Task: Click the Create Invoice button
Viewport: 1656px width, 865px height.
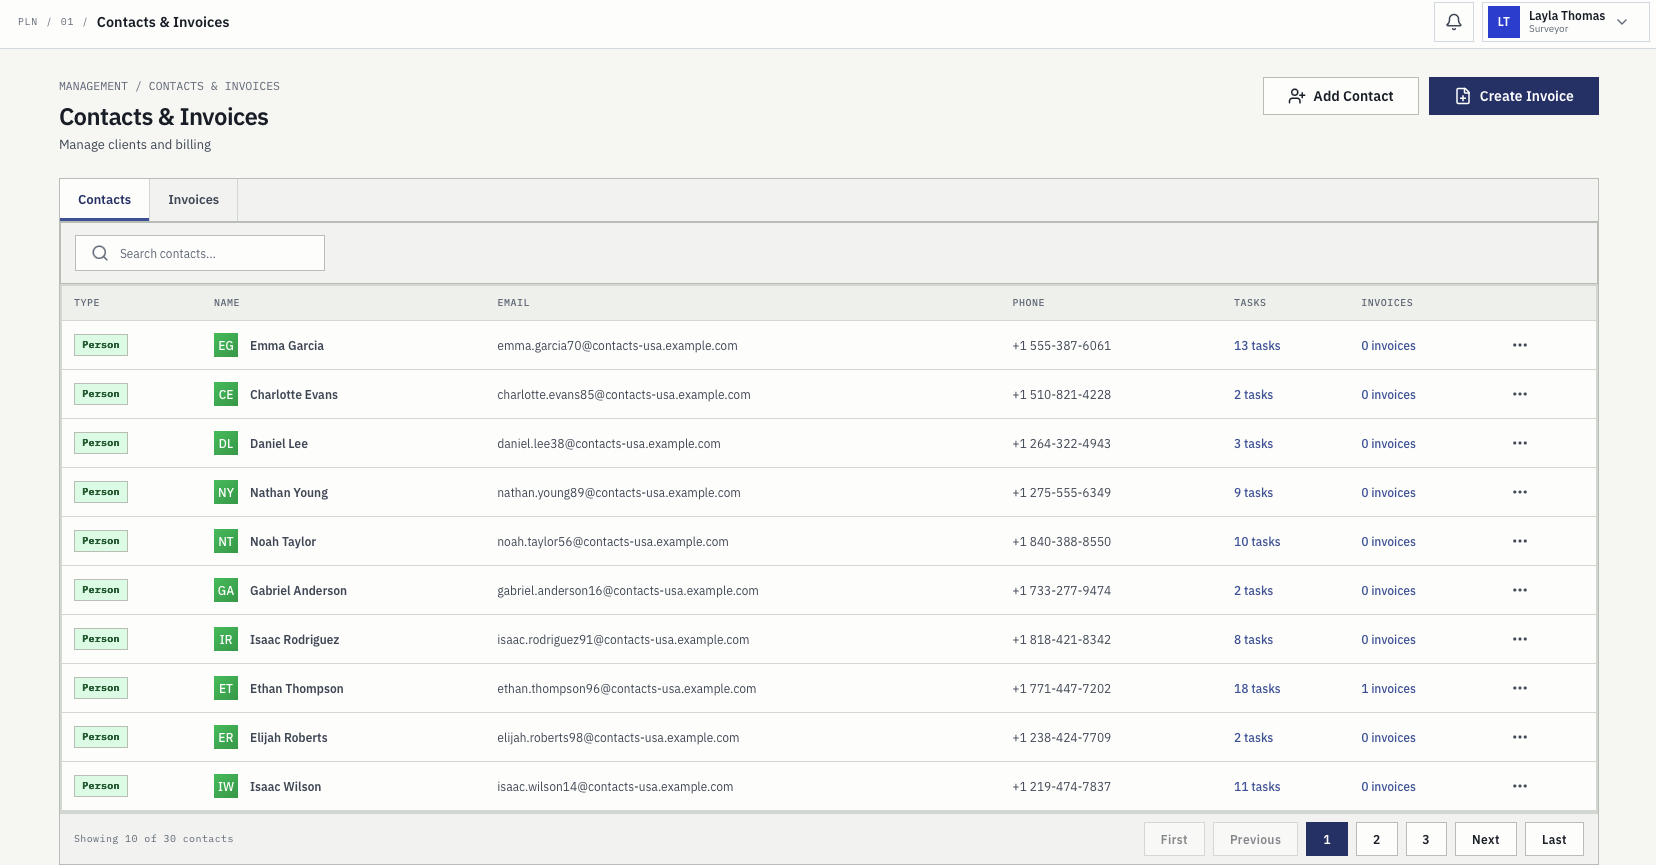Action: point(1513,96)
